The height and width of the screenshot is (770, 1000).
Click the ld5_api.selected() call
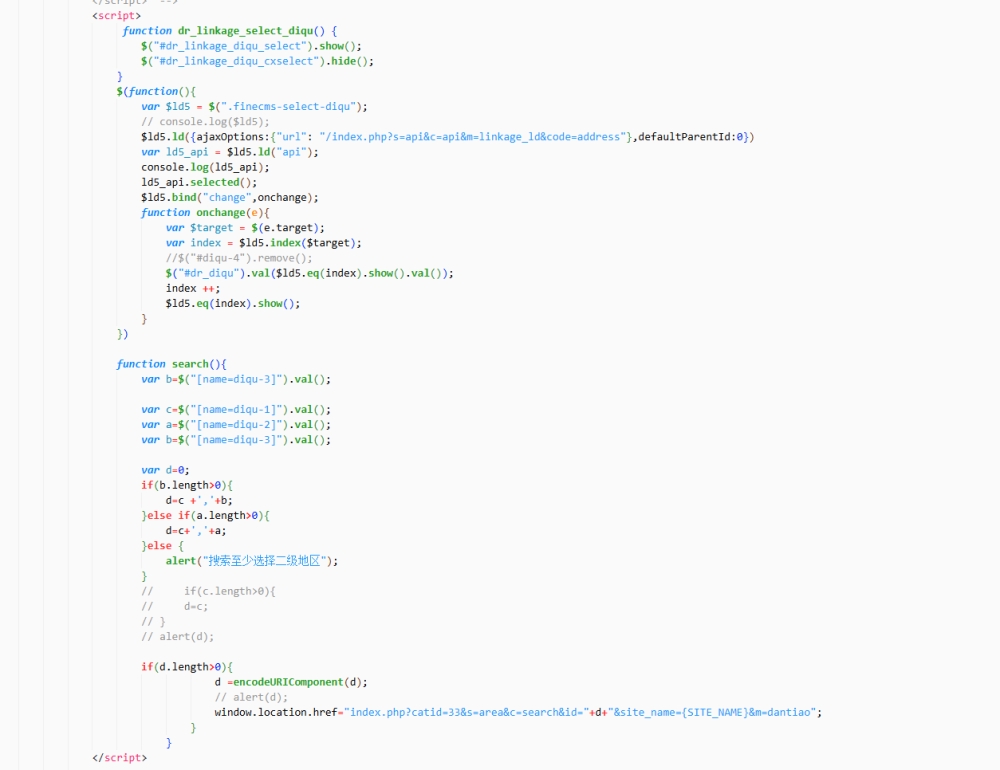(199, 182)
